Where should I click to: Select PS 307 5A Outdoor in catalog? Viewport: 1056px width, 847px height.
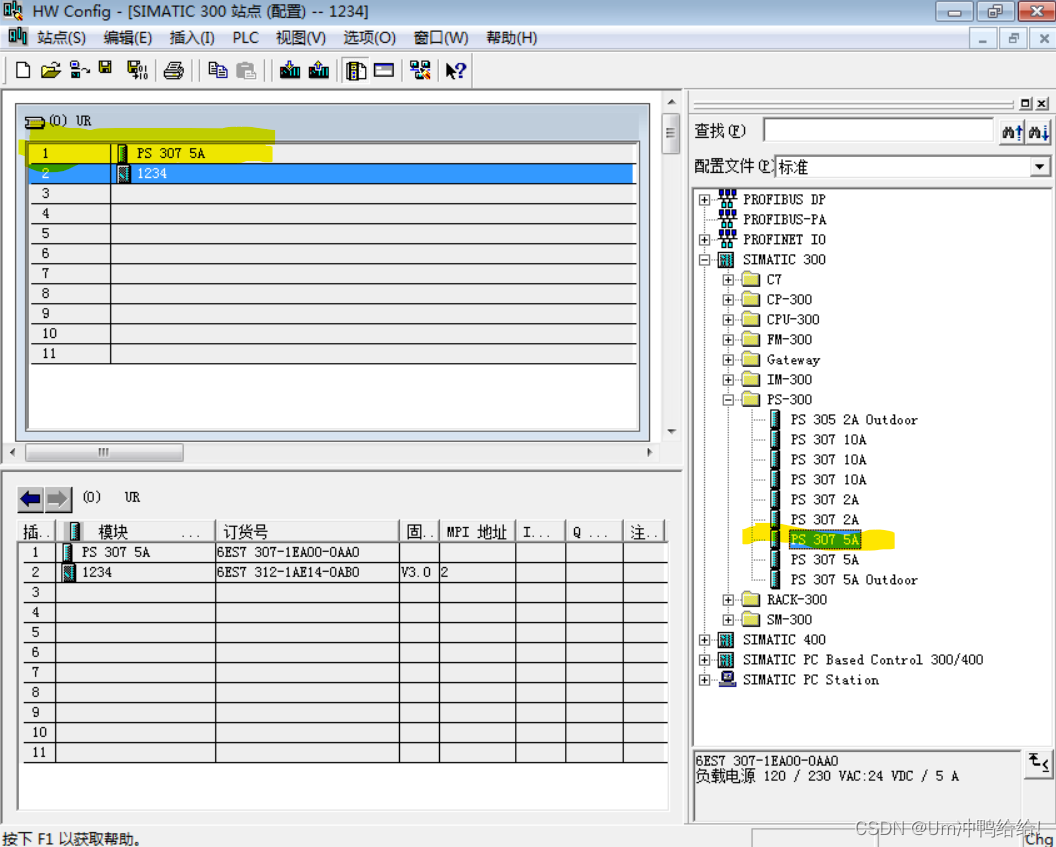click(x=853, y=580)
